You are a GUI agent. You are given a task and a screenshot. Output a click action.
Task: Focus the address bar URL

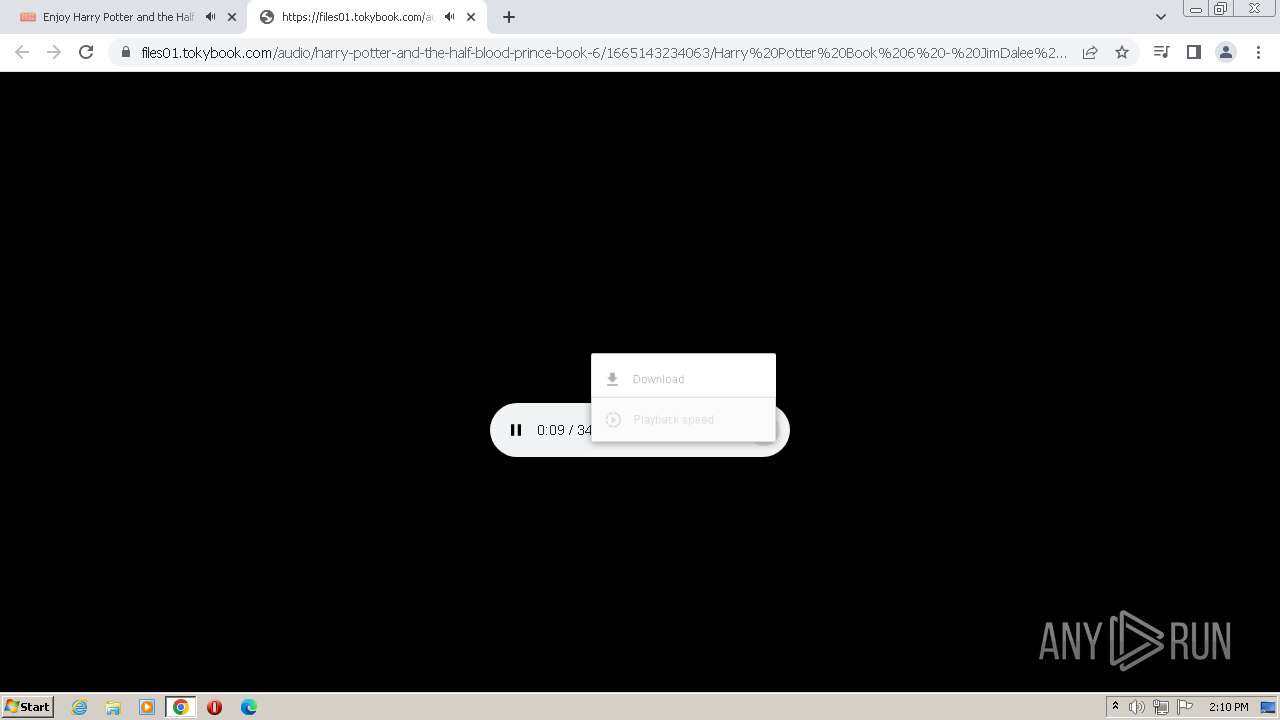[x=604, y=53]
